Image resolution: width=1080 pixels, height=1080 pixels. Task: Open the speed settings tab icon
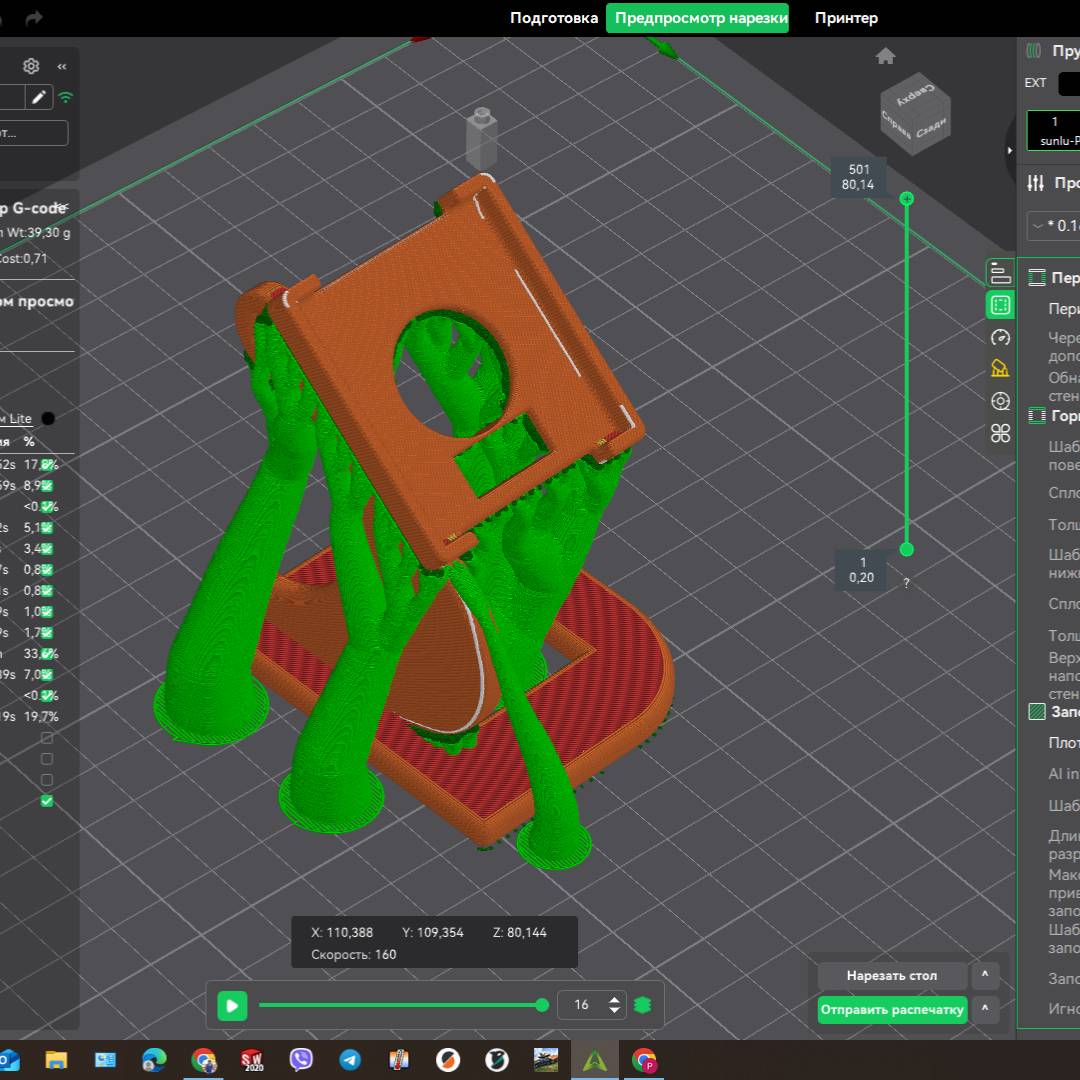tap(1000, 337)
